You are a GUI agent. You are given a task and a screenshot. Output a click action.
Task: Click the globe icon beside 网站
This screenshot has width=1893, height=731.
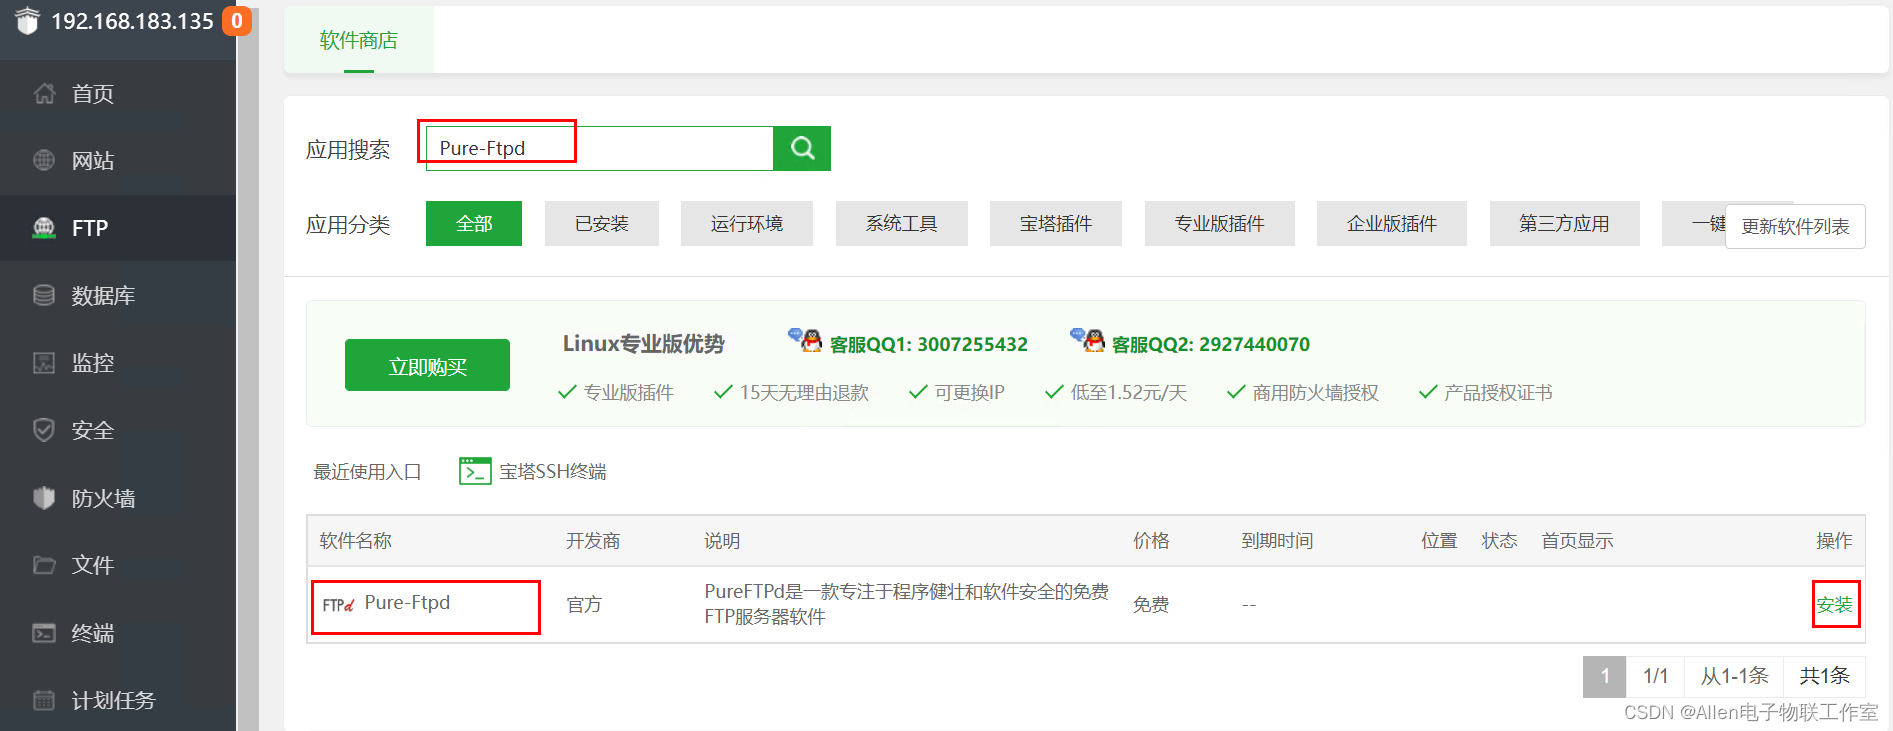44,160
